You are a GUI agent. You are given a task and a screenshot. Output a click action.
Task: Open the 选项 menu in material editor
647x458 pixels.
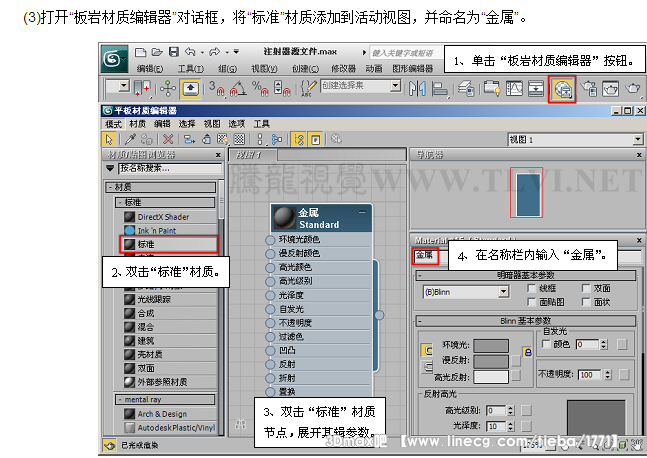coord(236,124)
